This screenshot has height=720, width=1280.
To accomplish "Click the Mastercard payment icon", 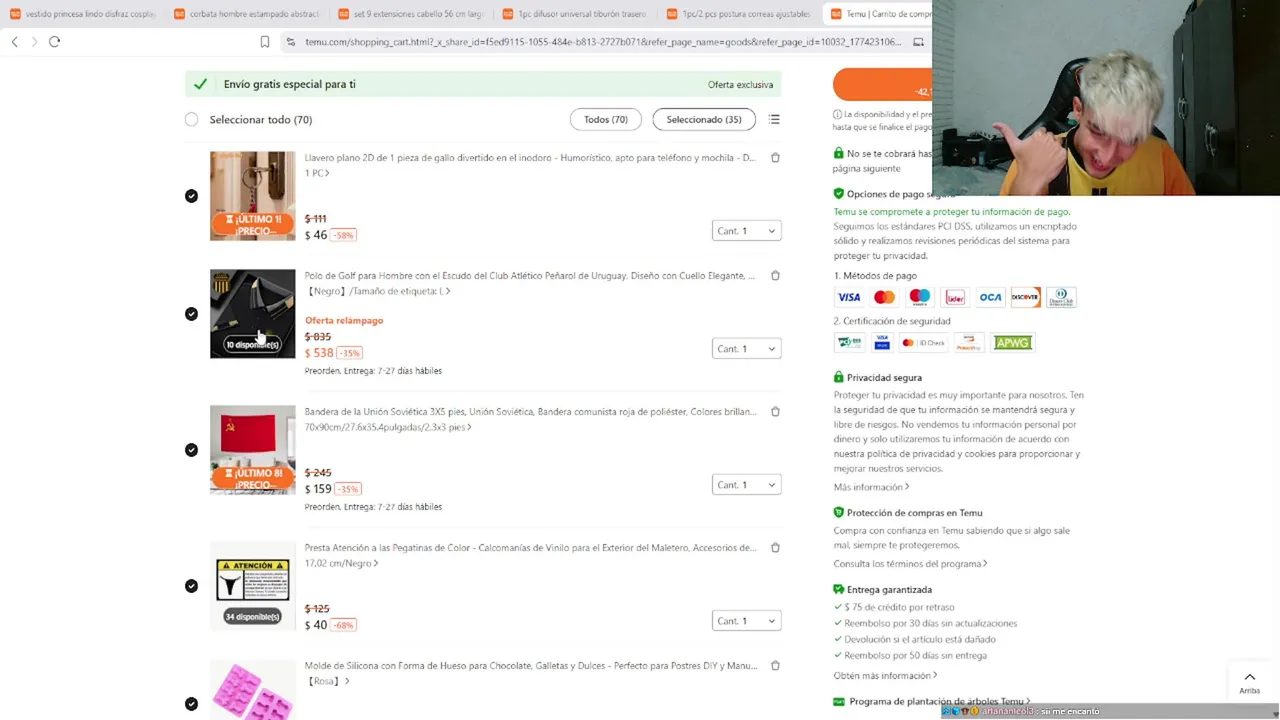I will [884, 297].
